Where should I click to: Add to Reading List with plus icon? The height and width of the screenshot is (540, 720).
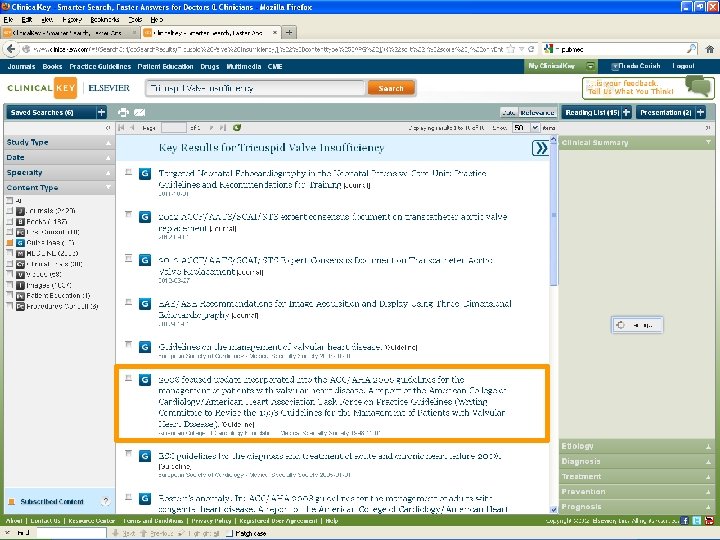coord(626,112)
